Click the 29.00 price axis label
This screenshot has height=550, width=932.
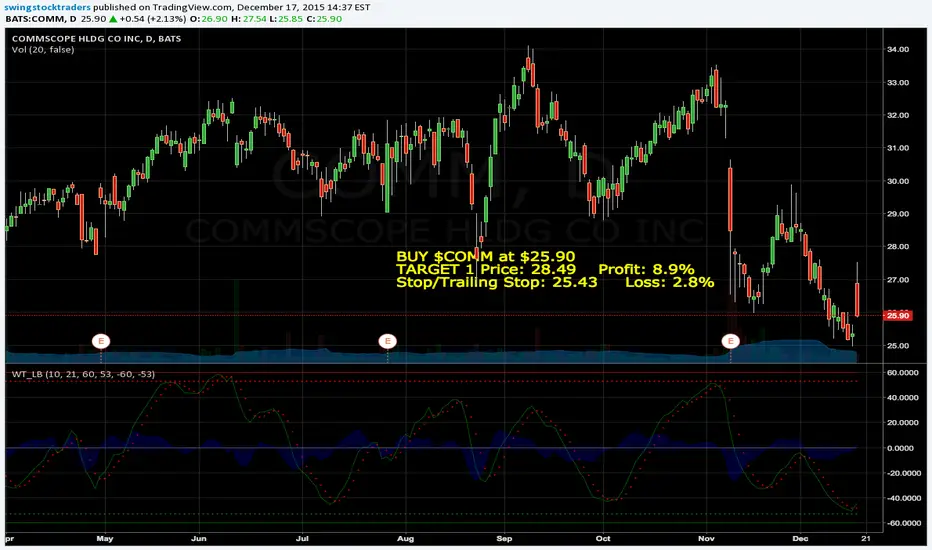coord(898,214)
